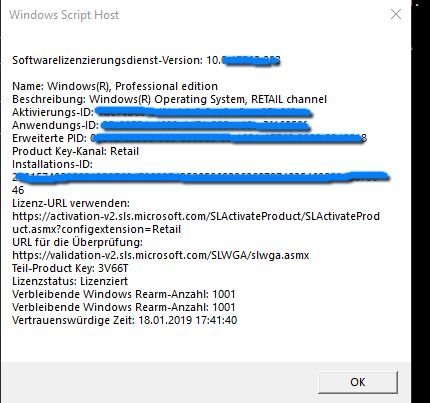Click the first Verbleibende Windows Rearm-Anzahl line
This screenshot has width=430, height=403.
pyautogui.click(x=124, y=294)
